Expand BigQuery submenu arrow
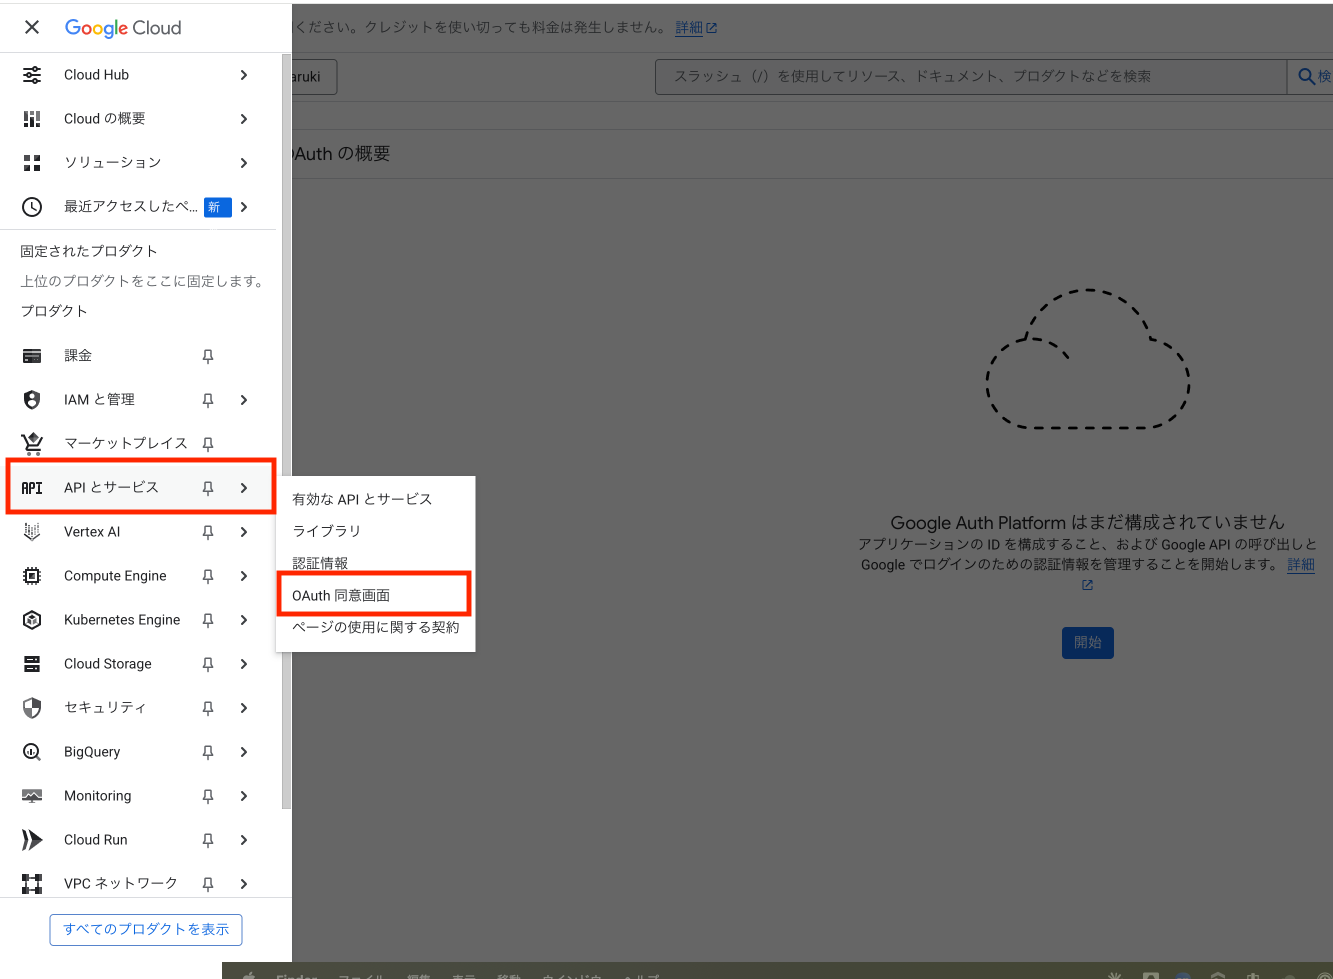This screenshot has height=979, width=1333. (x=244, y=752)
